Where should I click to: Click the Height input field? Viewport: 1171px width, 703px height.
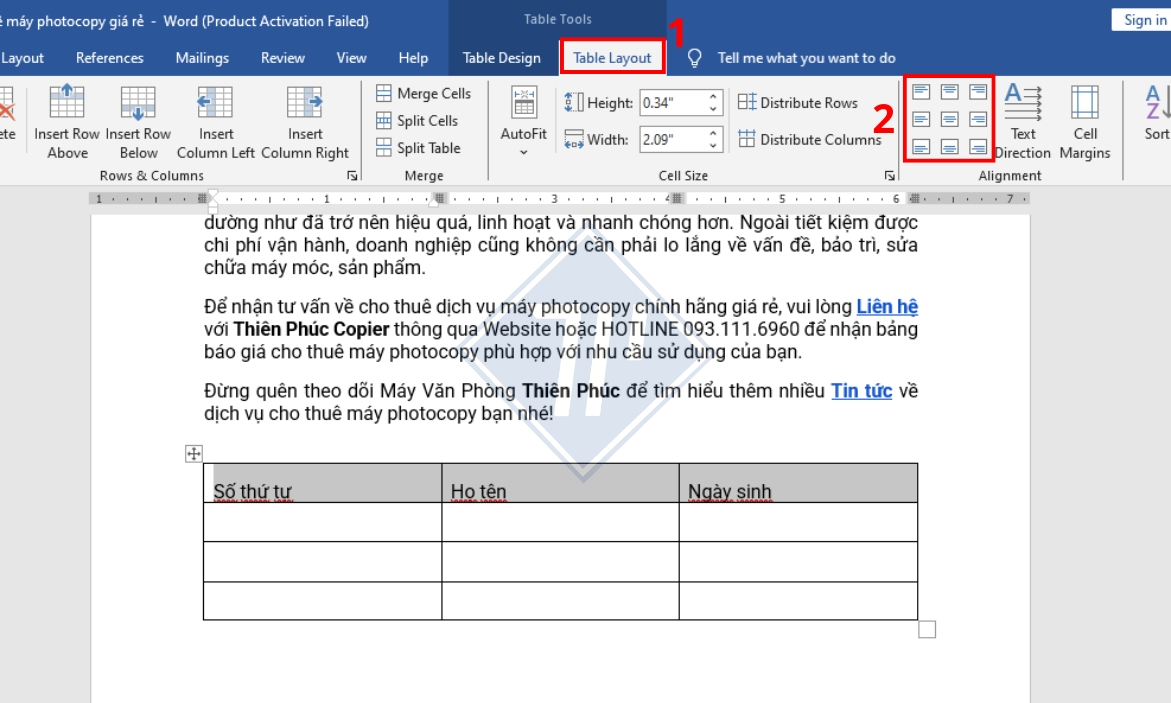coord(672,102)
